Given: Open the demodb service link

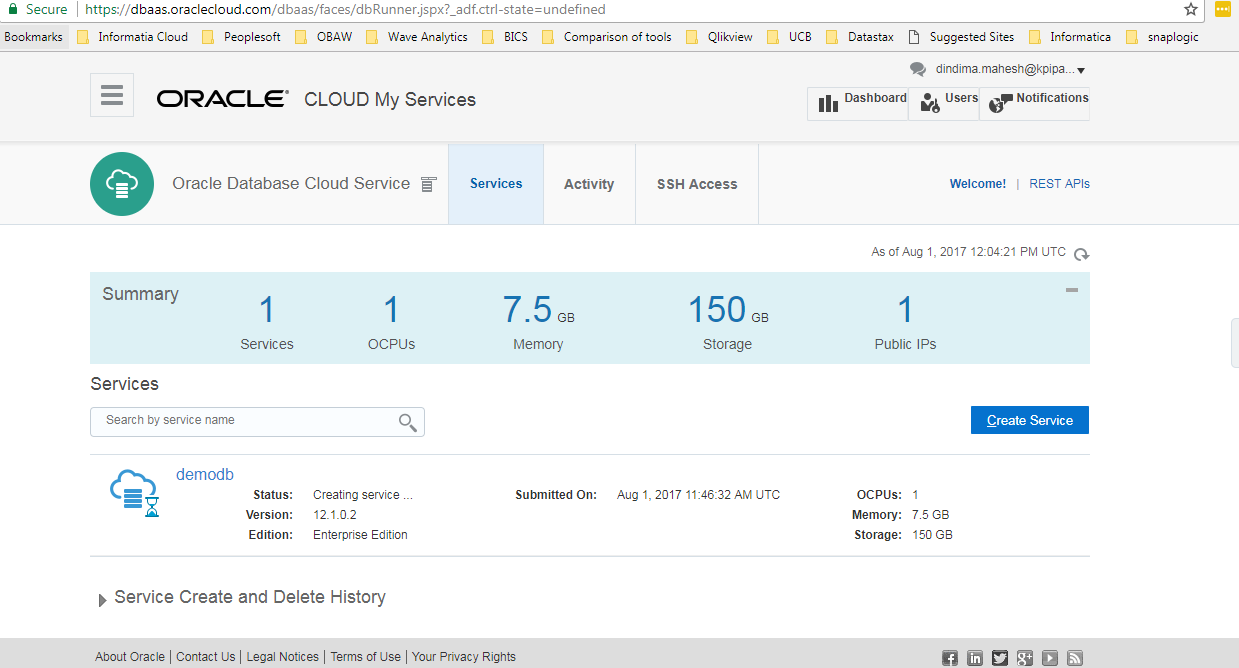Looking at the screenshot, I should 204,474.
